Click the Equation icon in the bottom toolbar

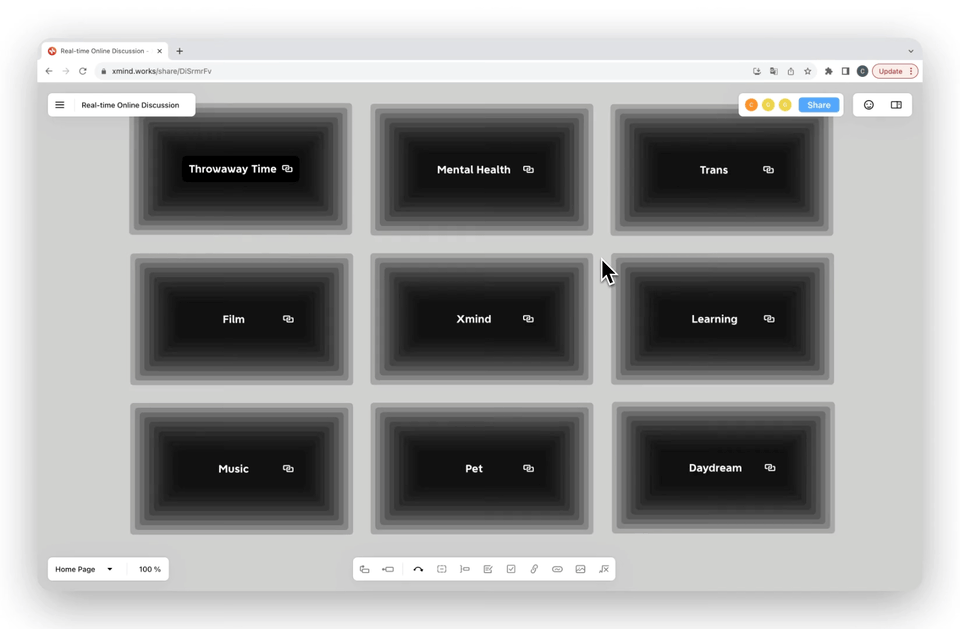[x=604, y=569]
